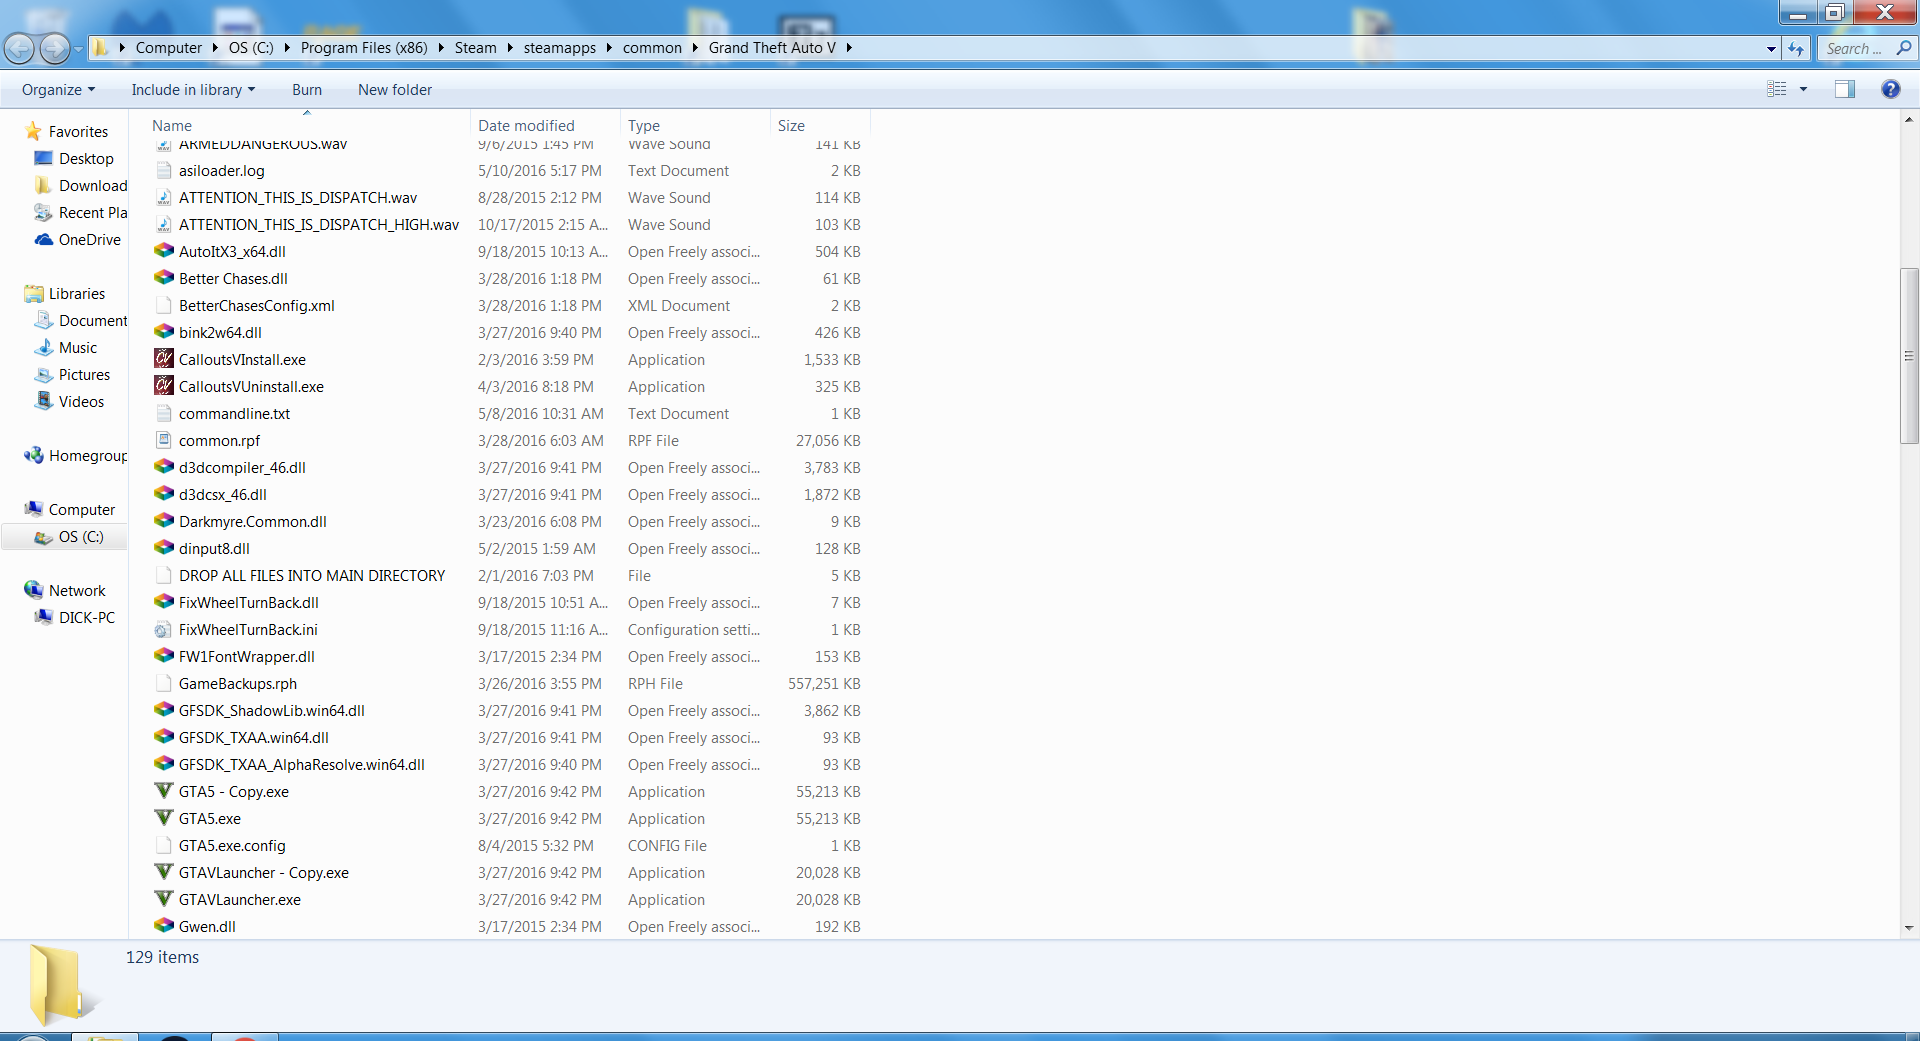The width and height of the screenshot is (1920, 1041).
Task: Select Documents under Libraries
Action: (80, 320)
